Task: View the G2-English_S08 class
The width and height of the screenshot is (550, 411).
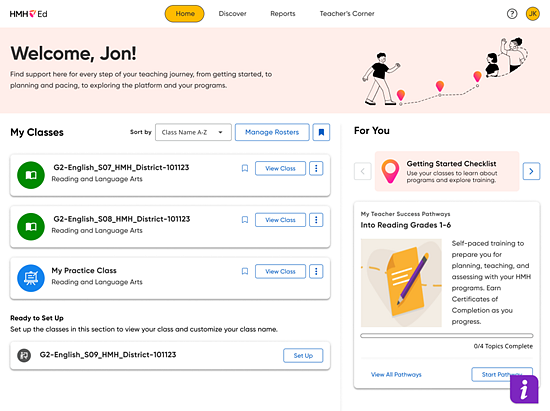Action: coord(280,220)
